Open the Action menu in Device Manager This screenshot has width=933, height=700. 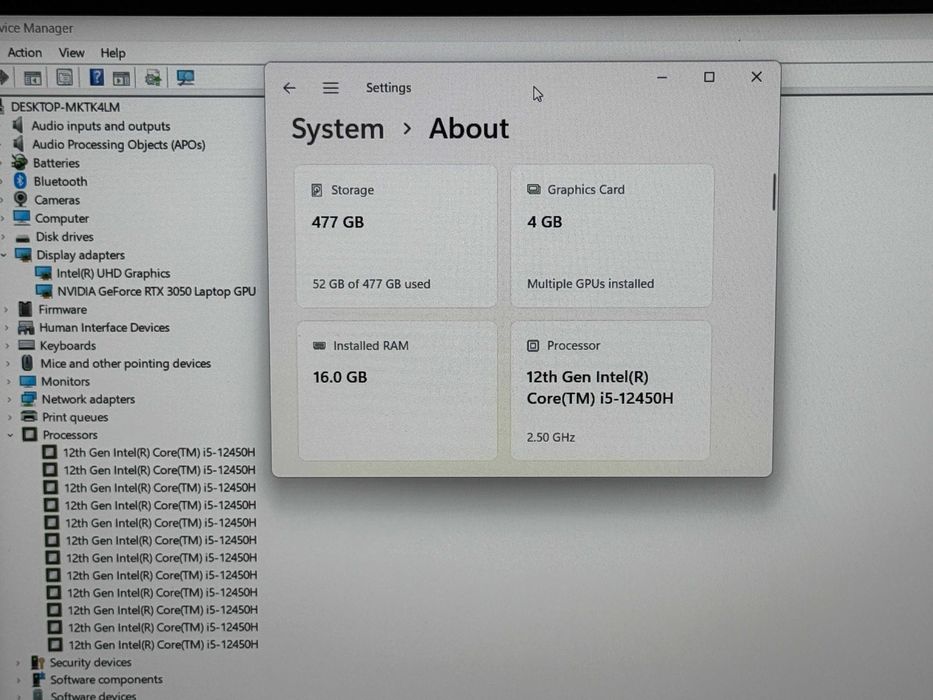(x=24, y=52)
